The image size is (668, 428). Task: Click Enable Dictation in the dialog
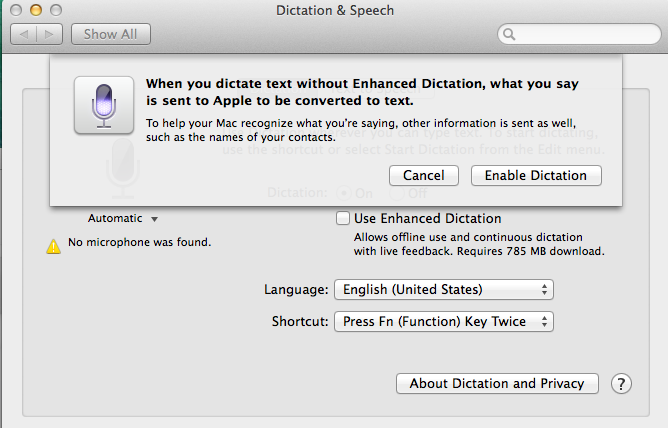(x=536, y=175)
